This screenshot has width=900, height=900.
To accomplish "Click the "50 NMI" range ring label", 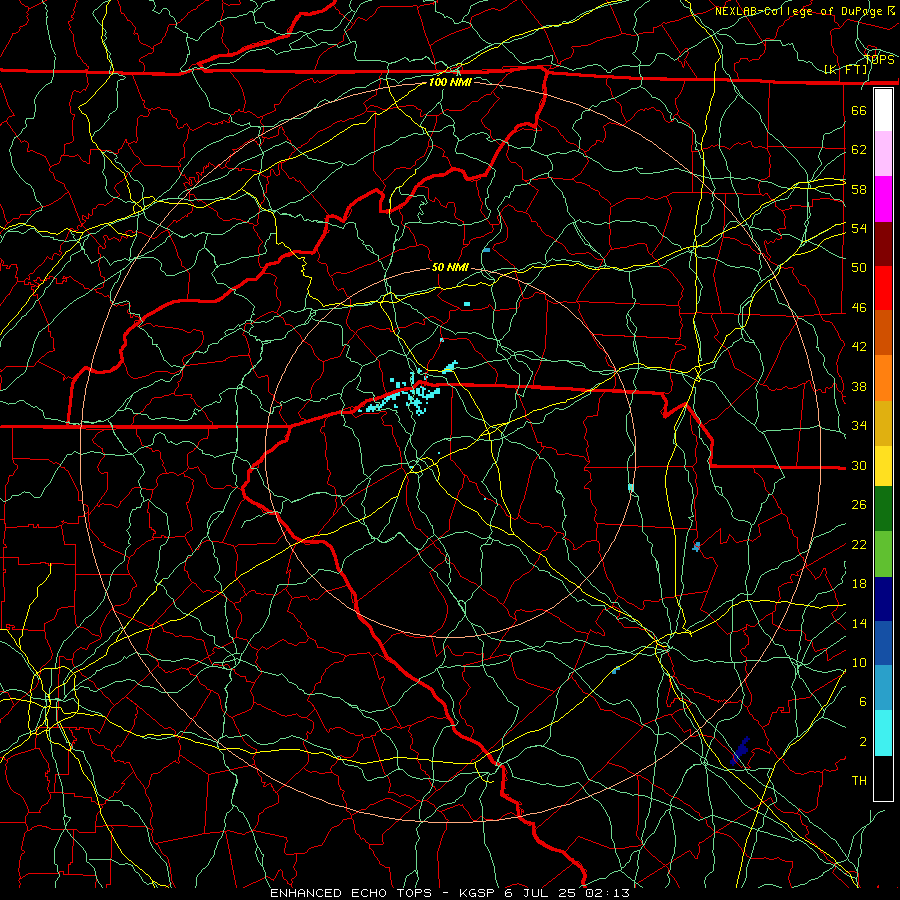I will click(450, 267).
